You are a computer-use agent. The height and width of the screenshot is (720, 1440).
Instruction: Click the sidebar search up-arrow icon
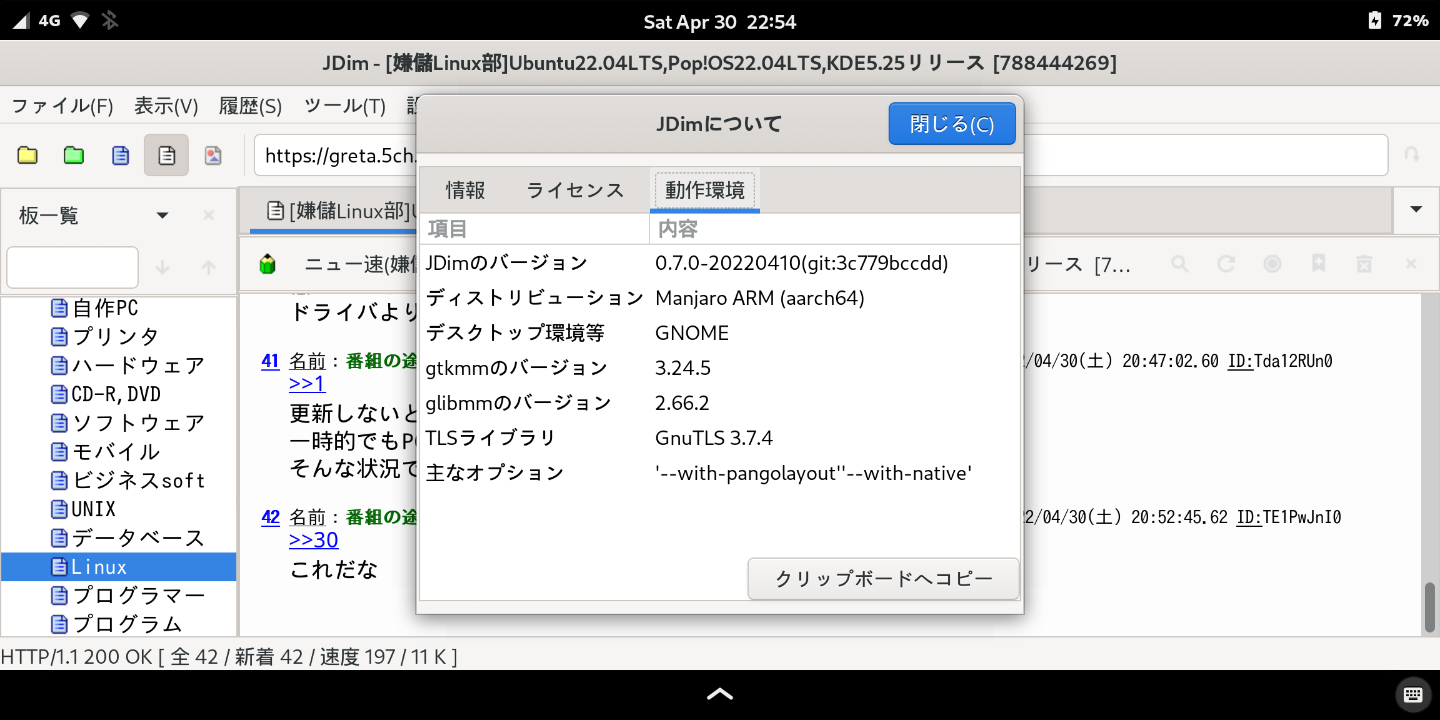point(209,267)
